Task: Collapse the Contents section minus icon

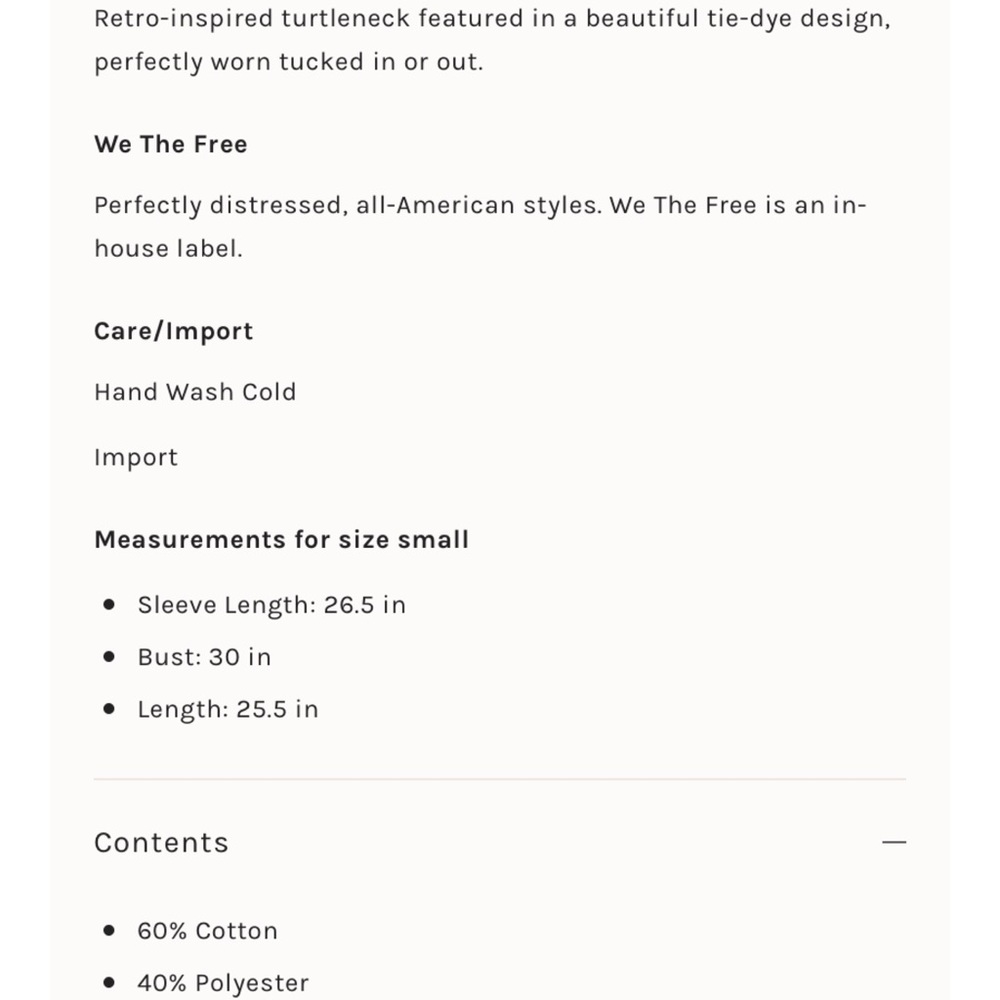Action: [x=893, y=842]
